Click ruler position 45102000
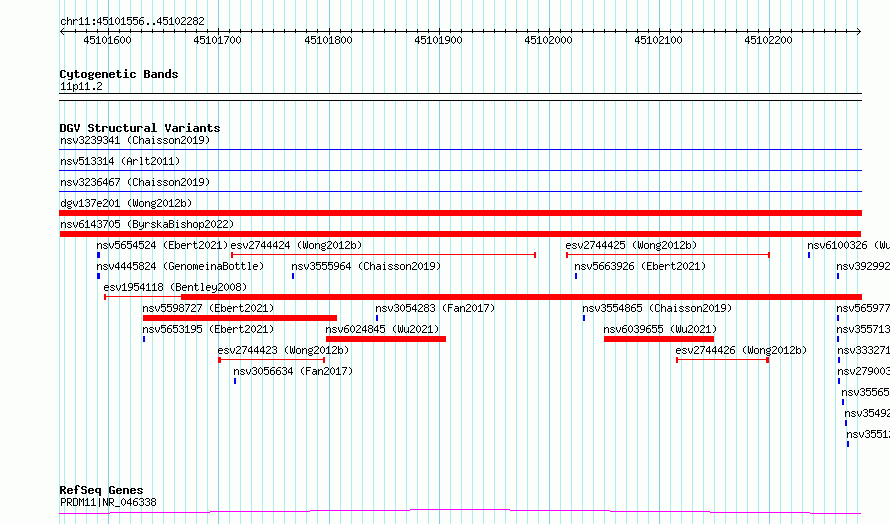 point(548,40)
